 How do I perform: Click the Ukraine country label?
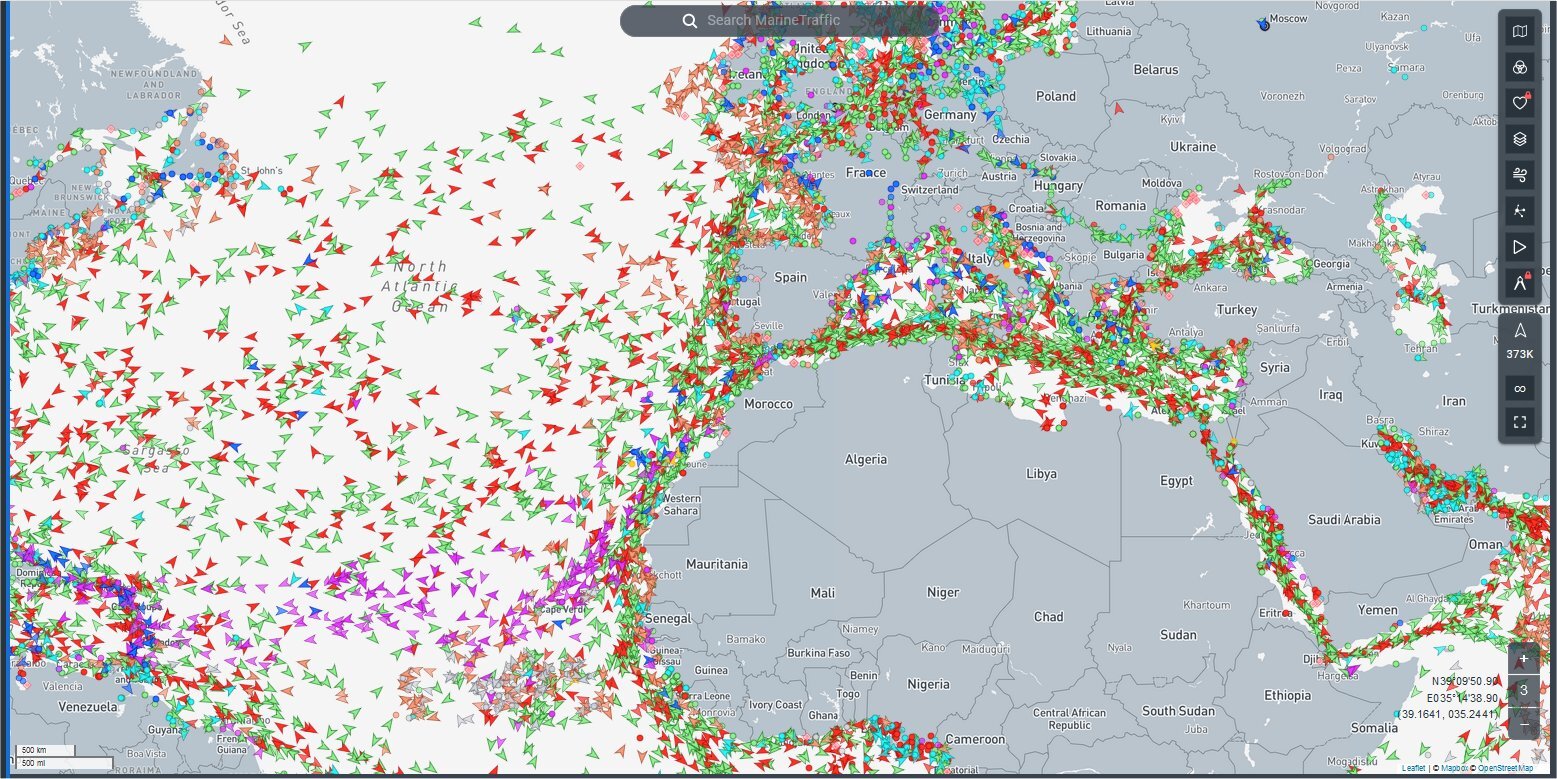[1193, 147]
